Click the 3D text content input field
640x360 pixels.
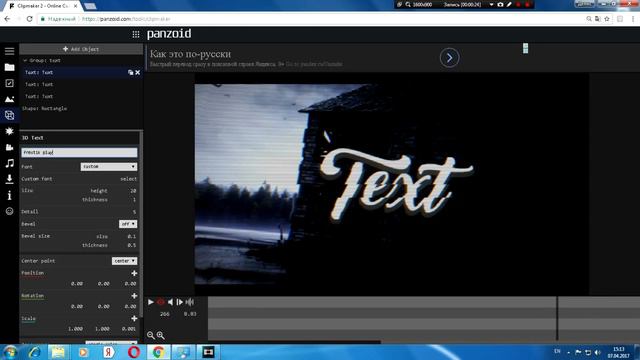pos(79,152)
